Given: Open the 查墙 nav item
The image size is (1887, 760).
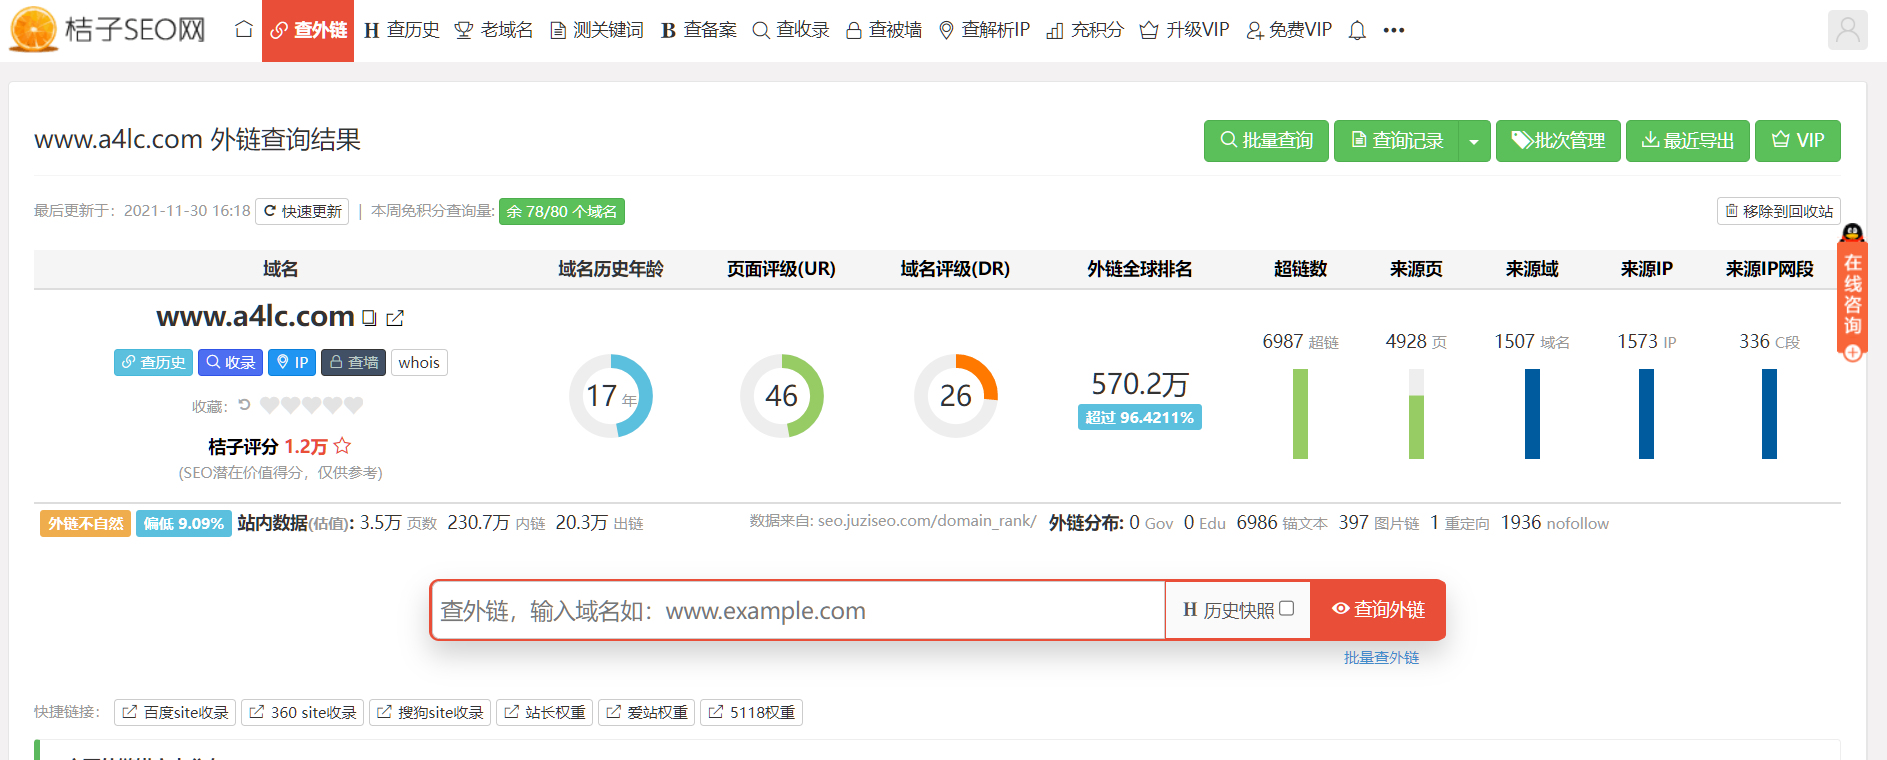Looking at the screenshot, I should pos(884,30).
